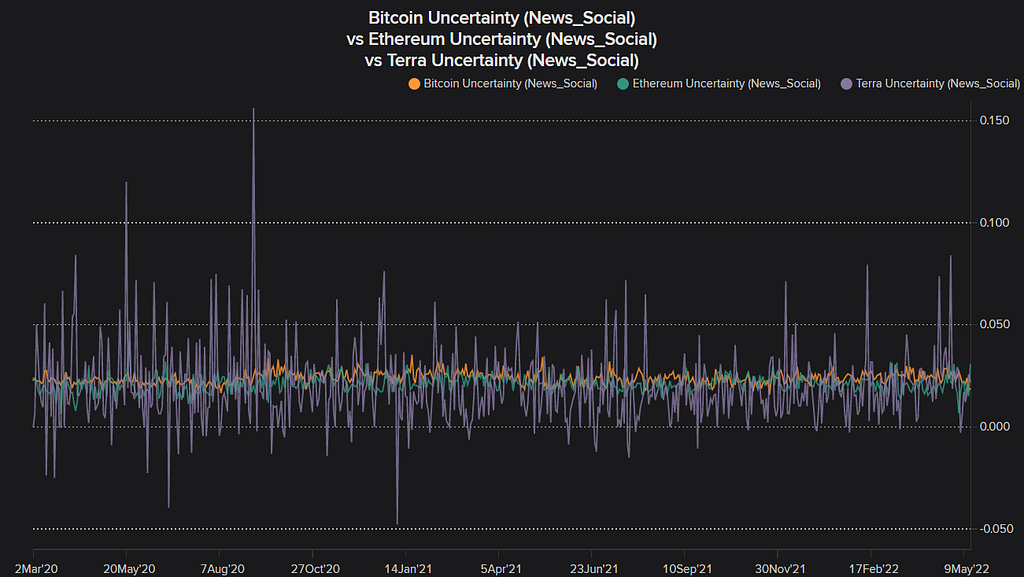Click the 9May'22 x-axis date label
The image size is (1024, 577).
point(967,569)
